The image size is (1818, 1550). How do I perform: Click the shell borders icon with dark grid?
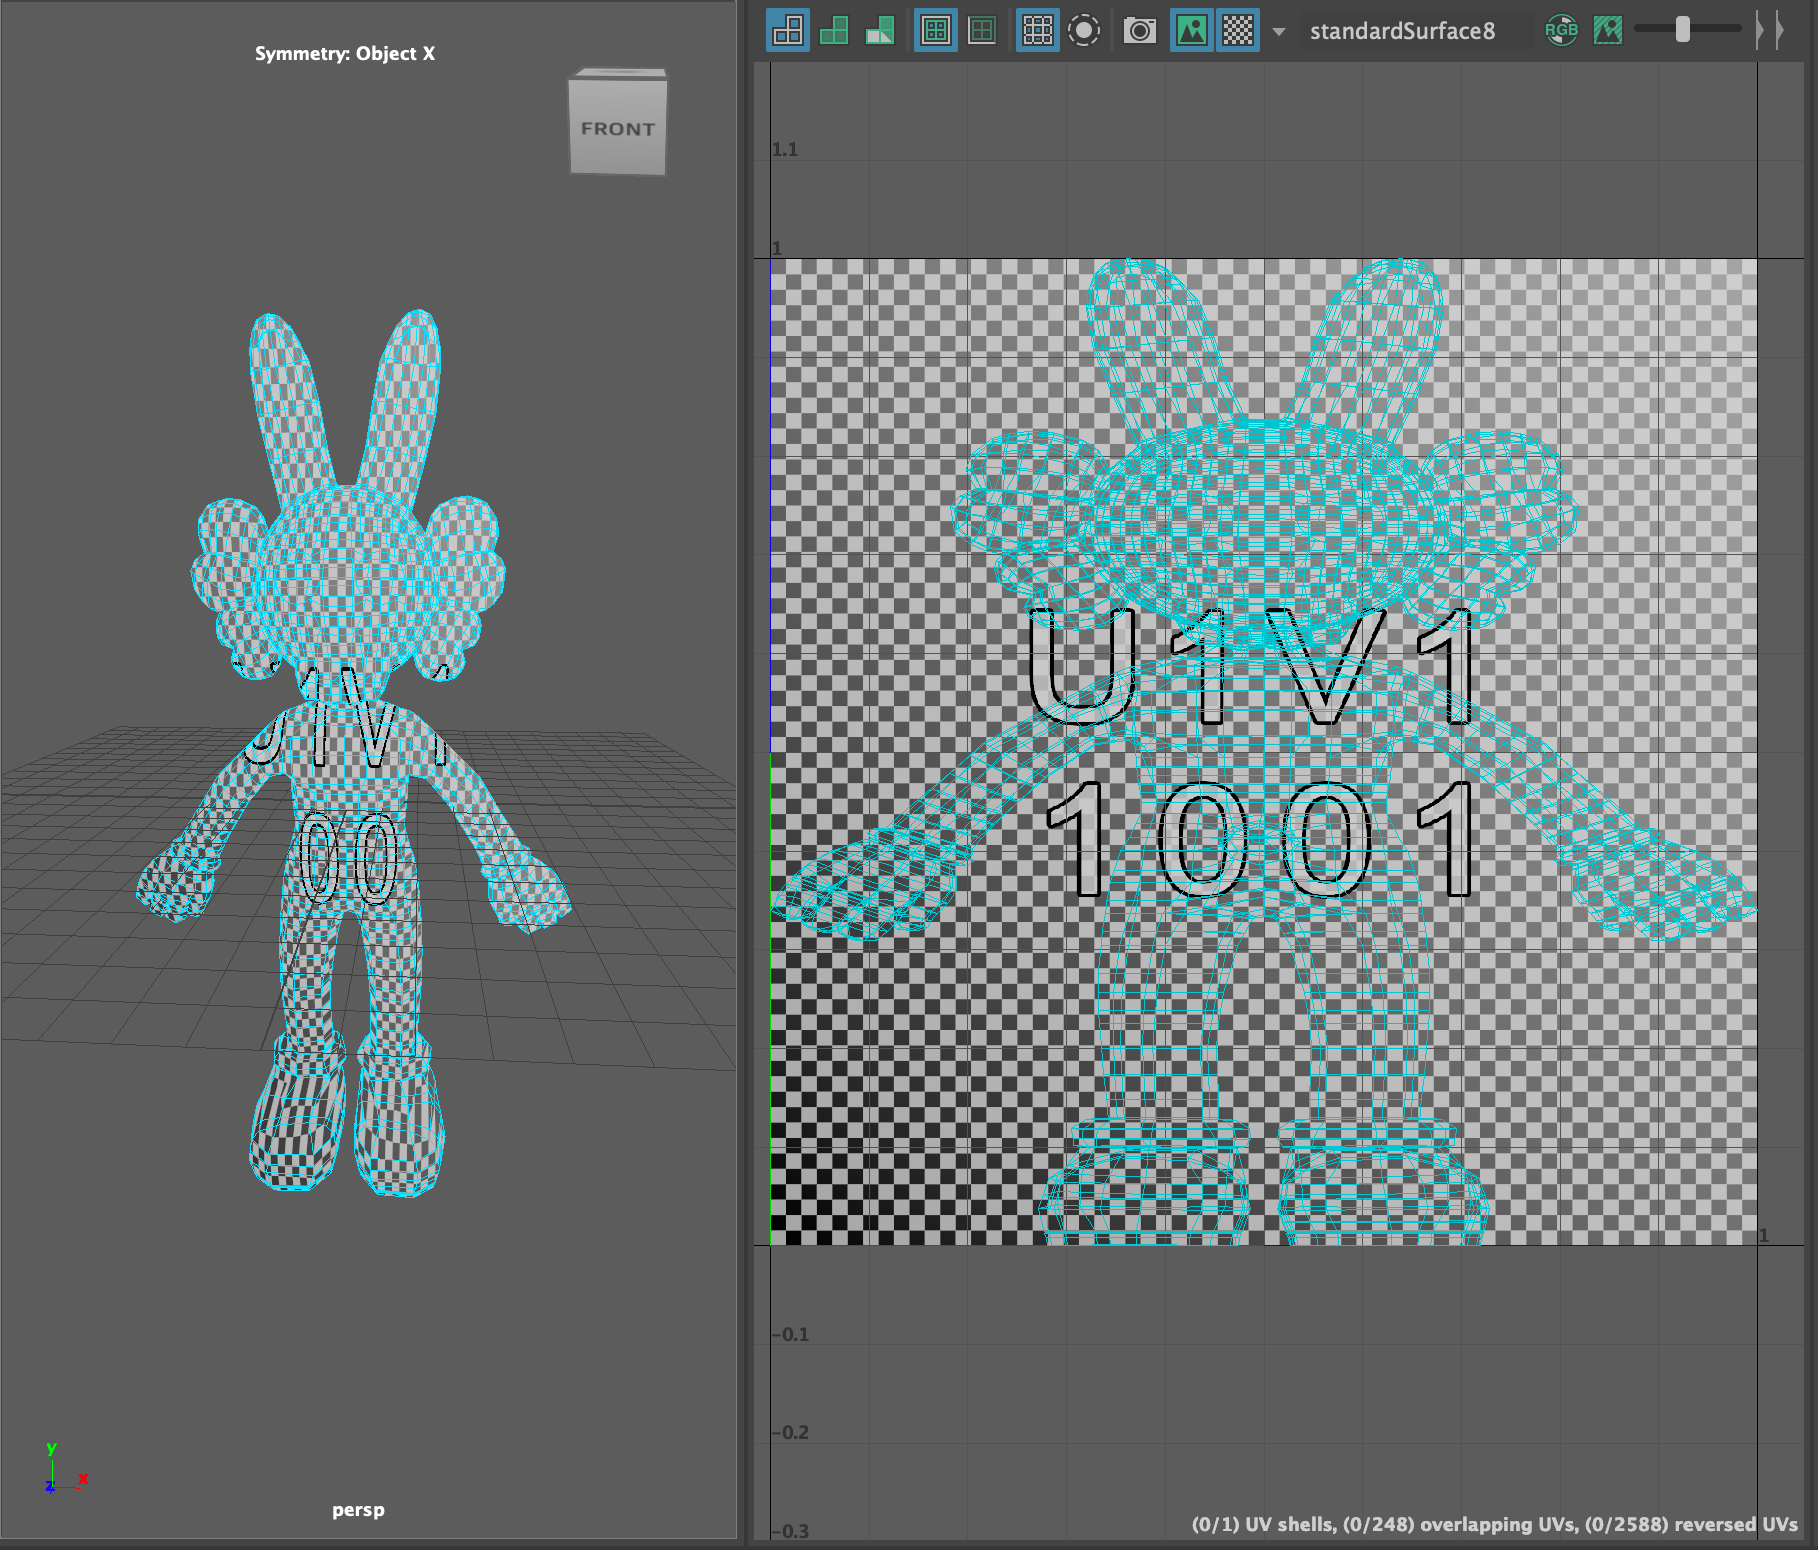pos(983,30)
